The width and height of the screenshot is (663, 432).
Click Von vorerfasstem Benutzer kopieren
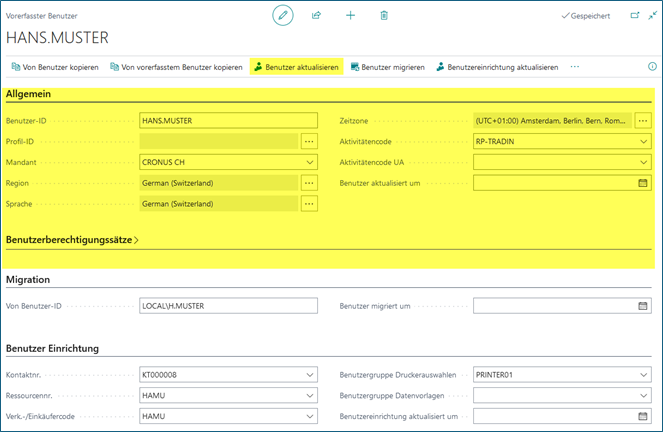click(x=174, y=67)
